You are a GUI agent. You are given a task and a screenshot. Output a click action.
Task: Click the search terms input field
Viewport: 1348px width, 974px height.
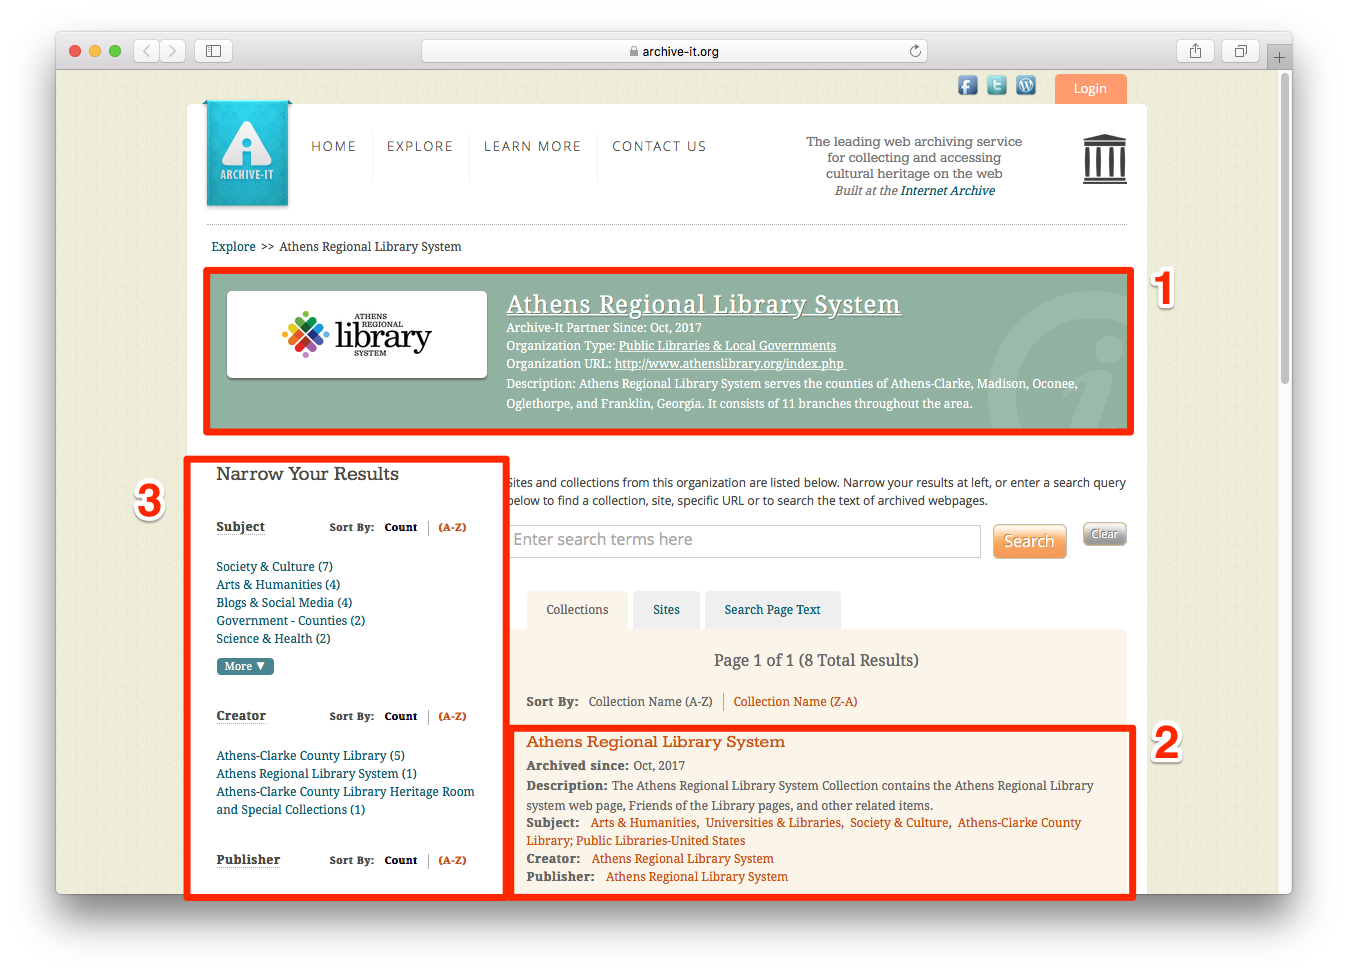point(745,541)
